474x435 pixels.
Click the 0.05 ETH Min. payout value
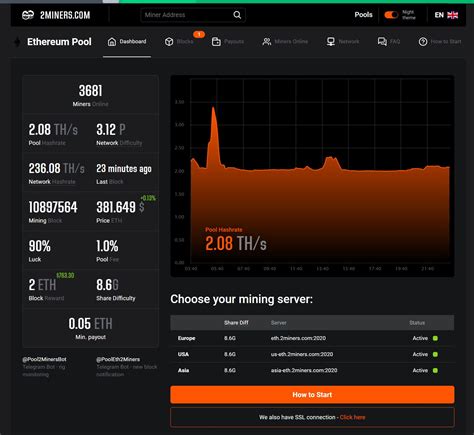(x=90, y=324)
